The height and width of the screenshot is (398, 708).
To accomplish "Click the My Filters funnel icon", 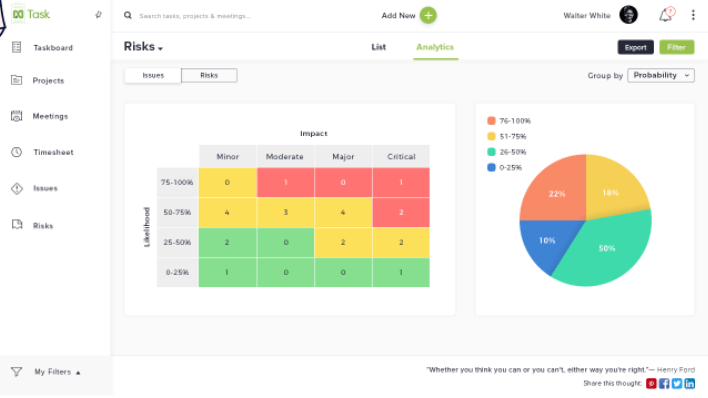I will (16, 372).
